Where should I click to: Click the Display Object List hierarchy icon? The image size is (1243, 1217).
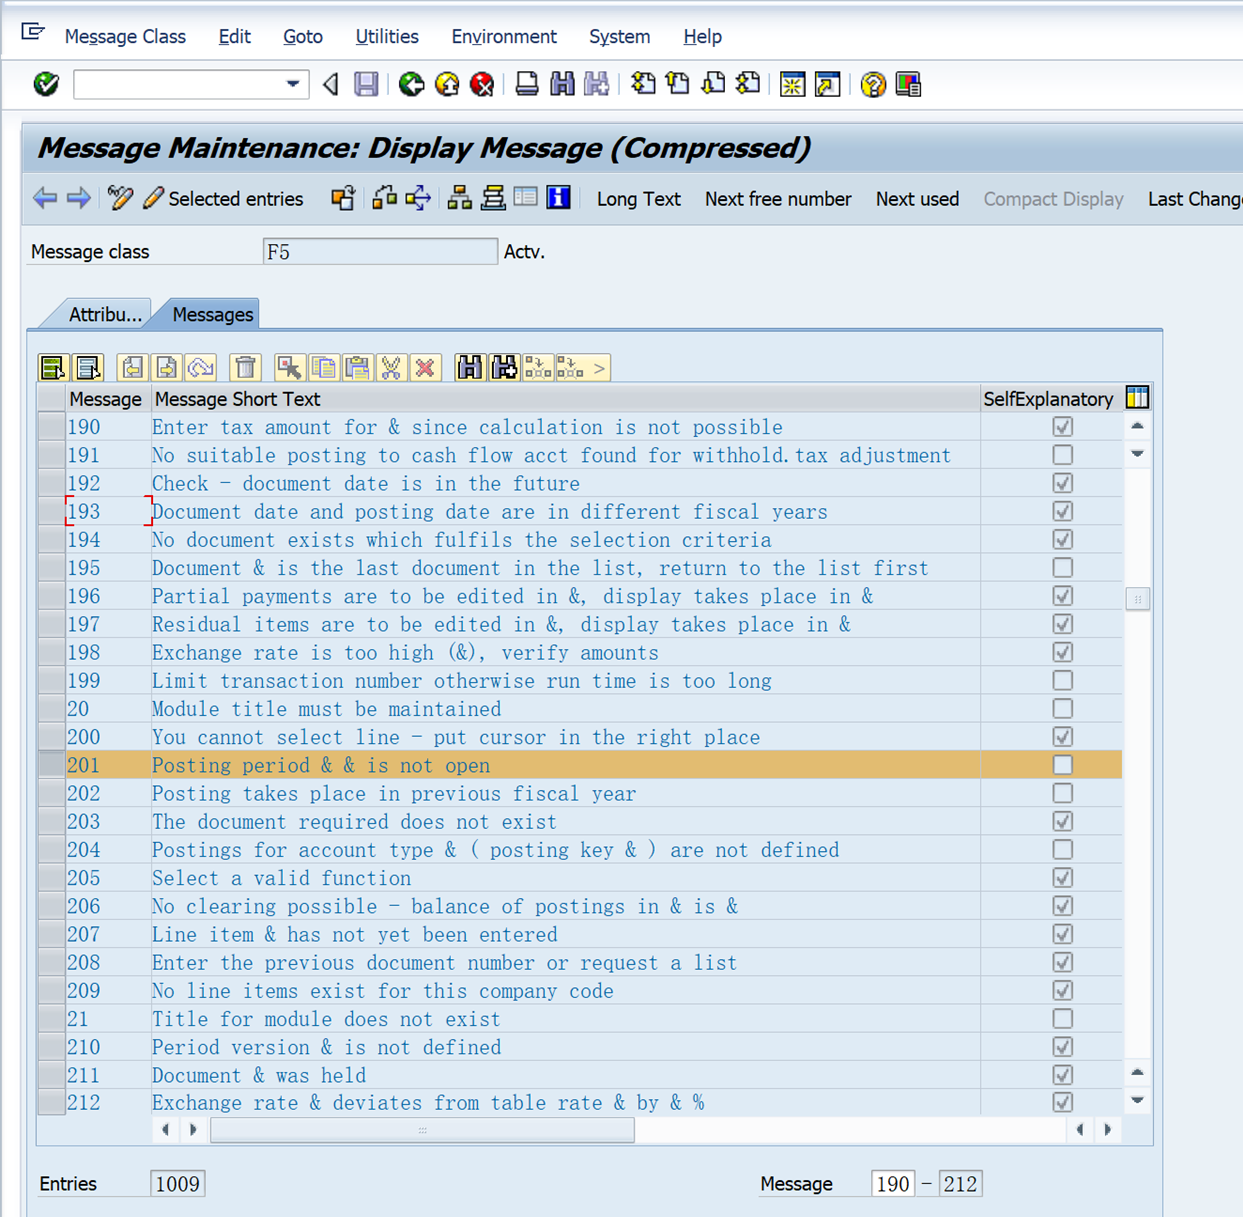coord(459,198)
